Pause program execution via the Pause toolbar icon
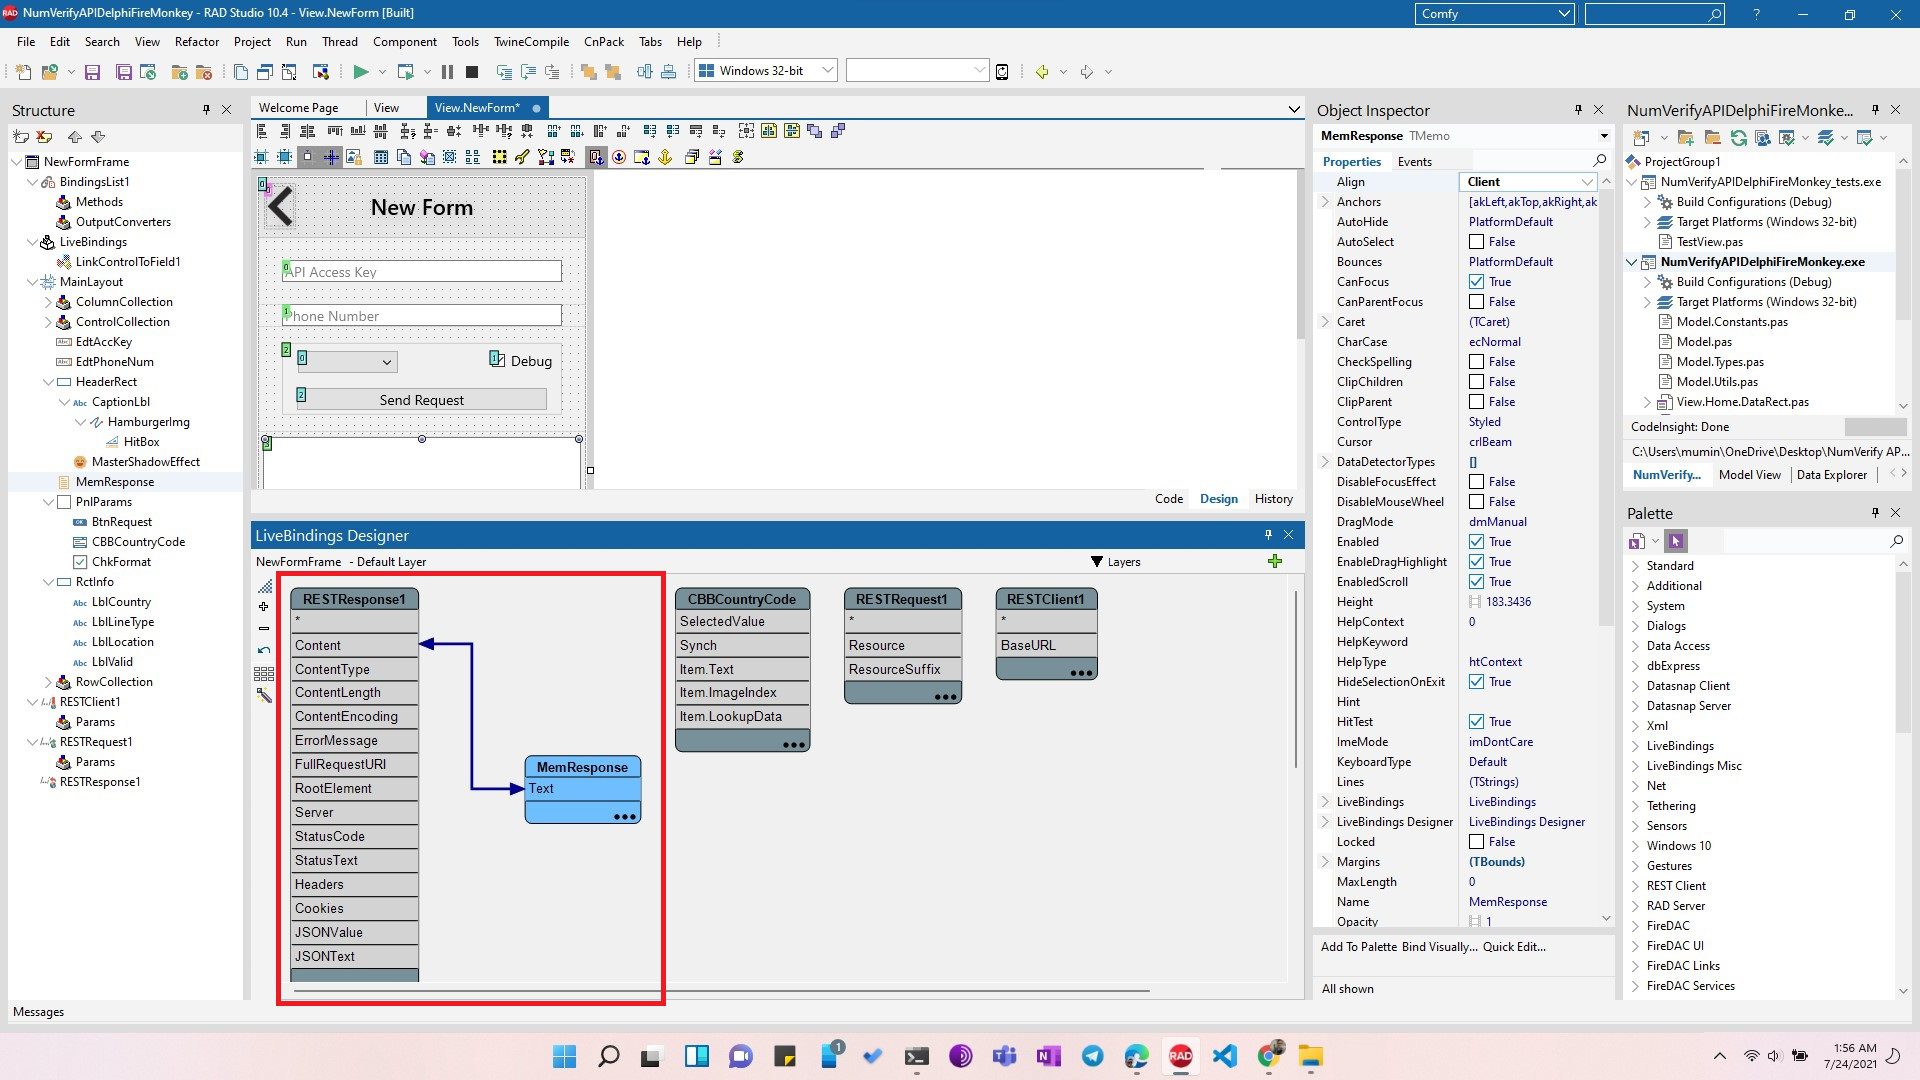The image size is (1920, 1080). [x=446, y=72]
